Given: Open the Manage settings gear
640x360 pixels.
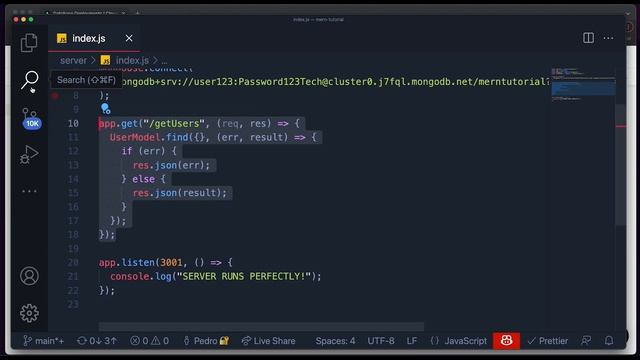Looking at the screenshot, I should click(x=29, y=313).
